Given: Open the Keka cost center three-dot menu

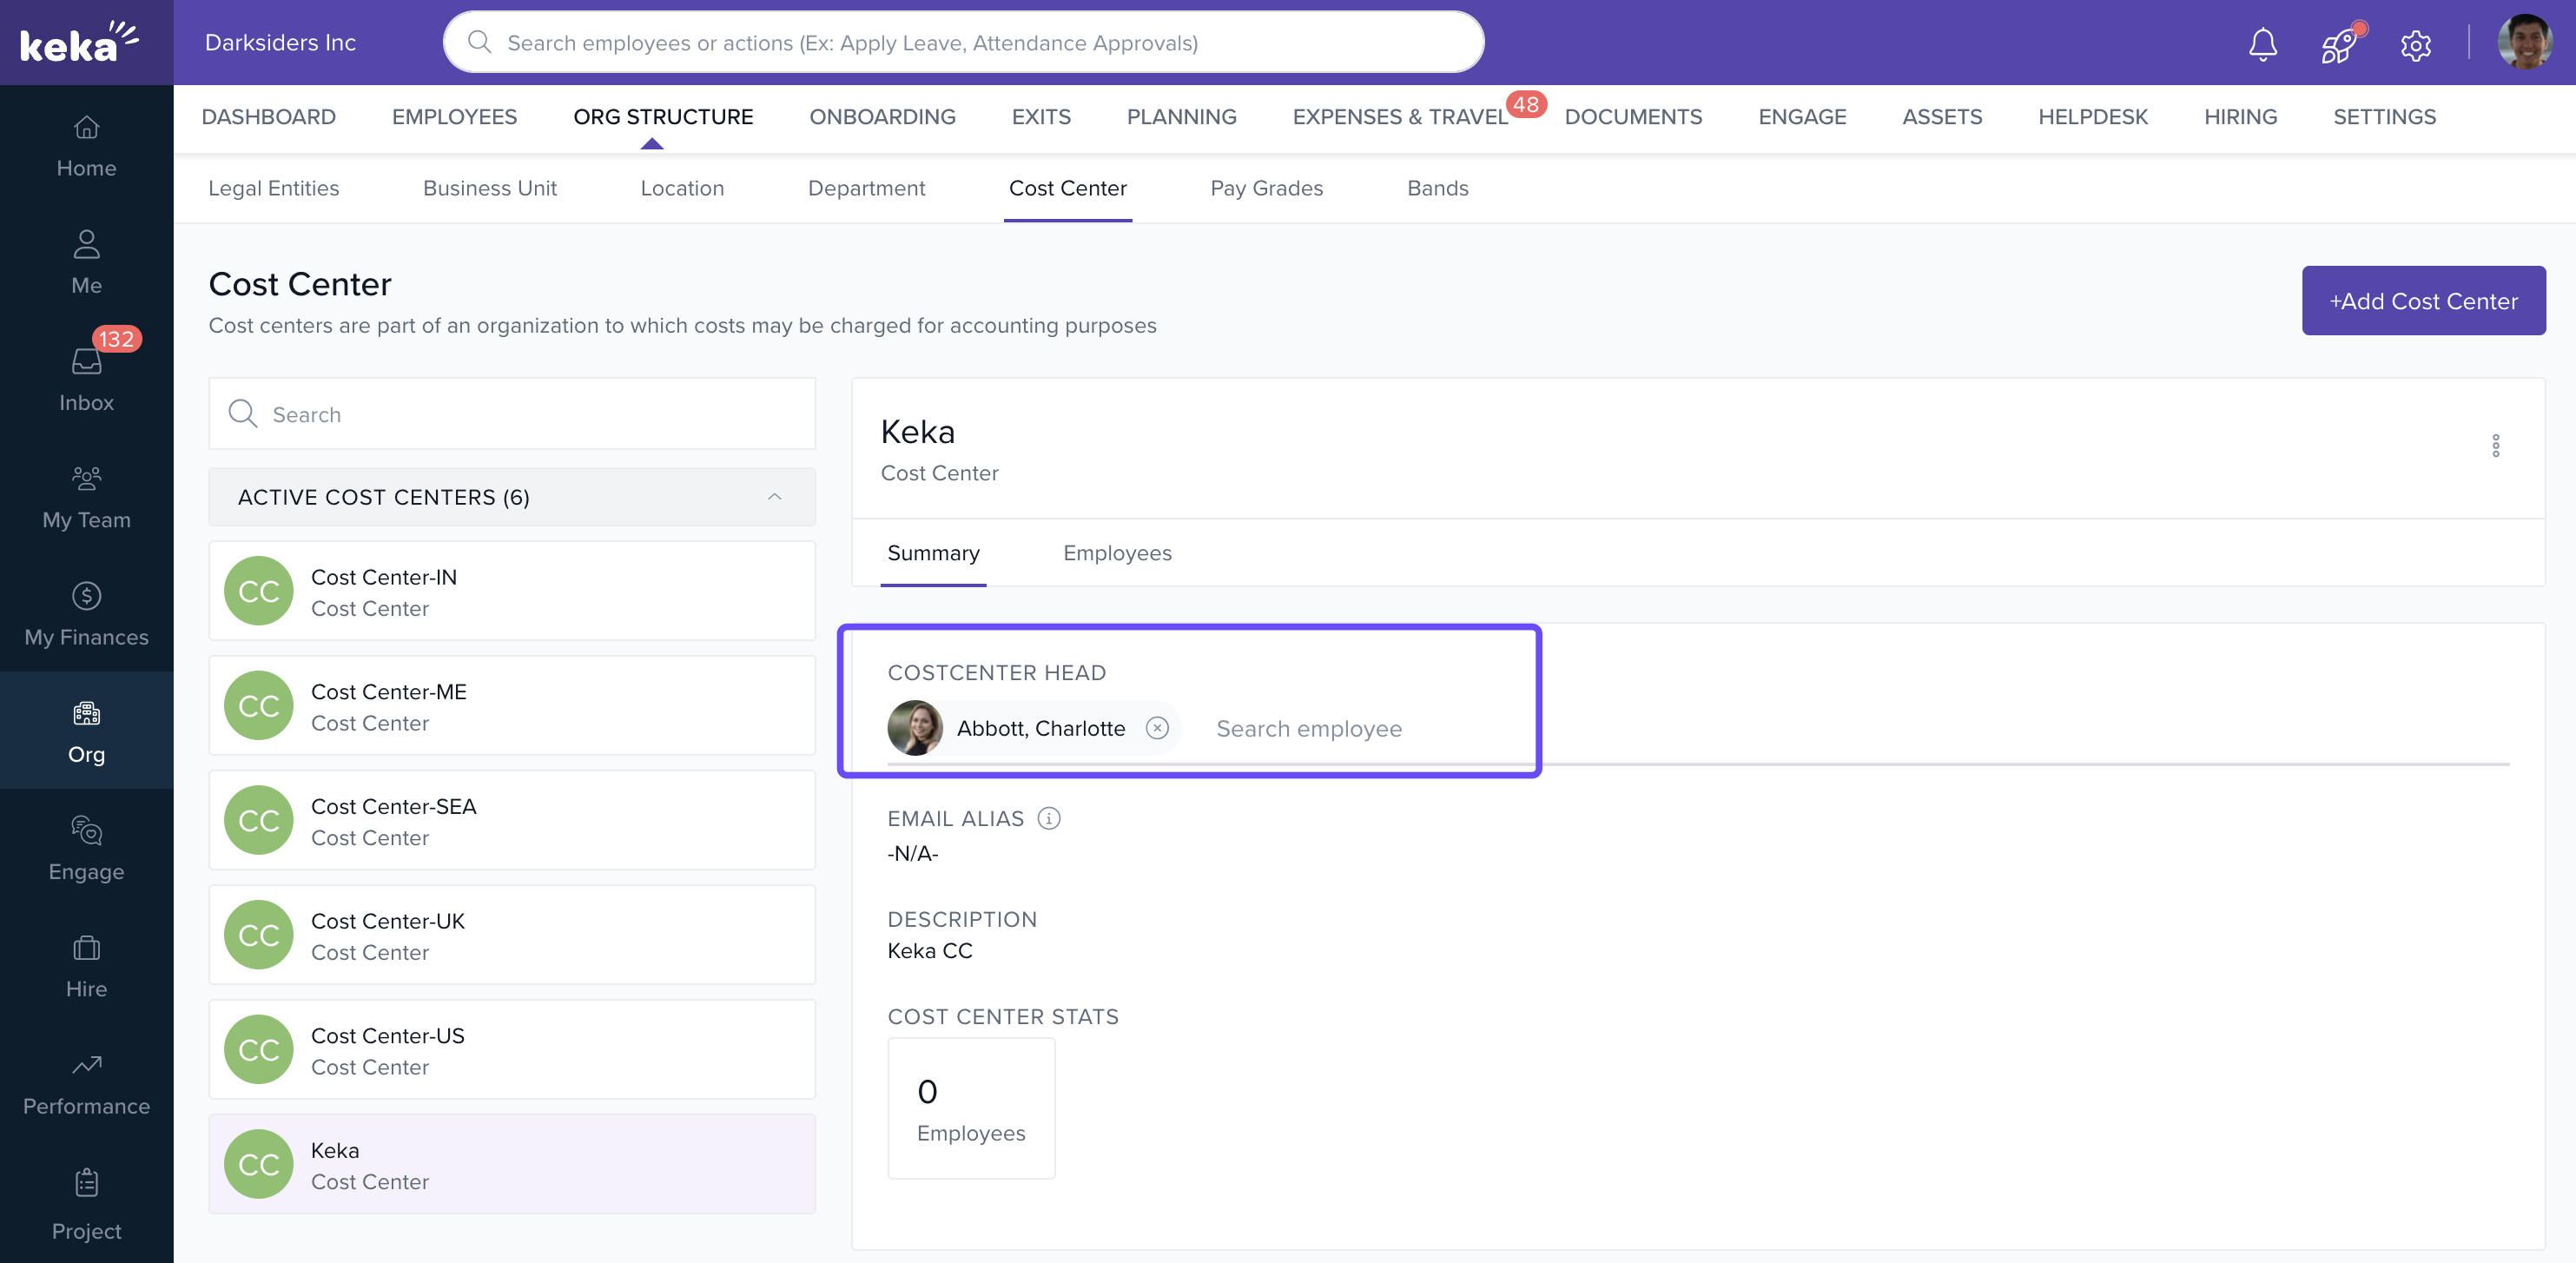Looking at the screenshot, I should 2495,445.
